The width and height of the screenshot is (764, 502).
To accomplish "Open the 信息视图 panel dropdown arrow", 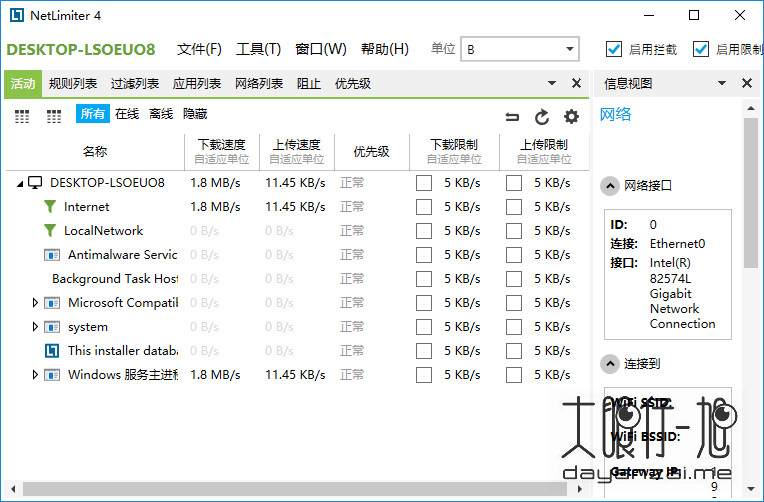I will (722, 83).
